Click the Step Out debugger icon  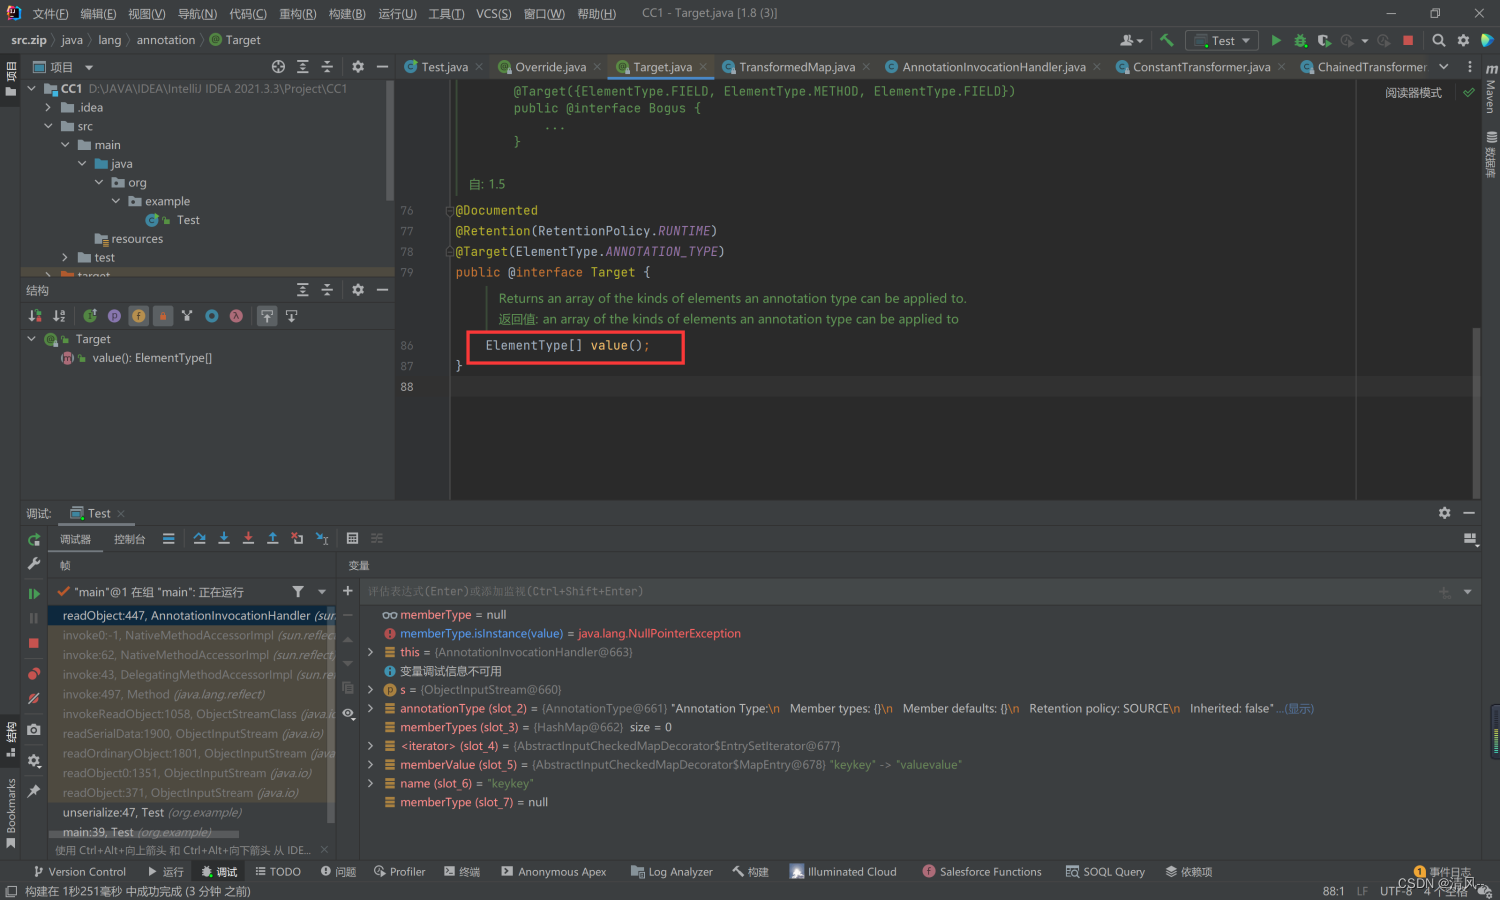click(x=272, y=538)
